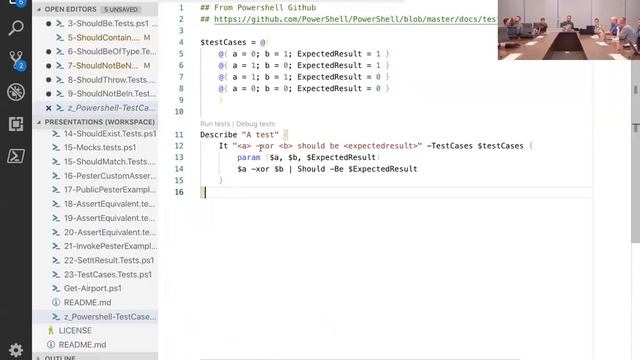
Task: Collapse the Open Editors section
Action: click(x=95, y=9)
